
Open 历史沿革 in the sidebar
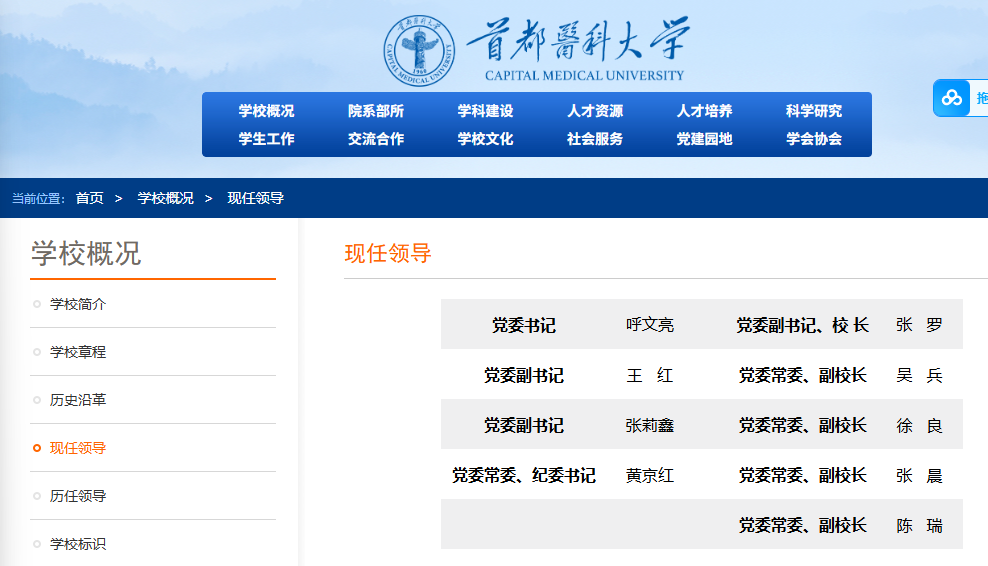[78, 400]
